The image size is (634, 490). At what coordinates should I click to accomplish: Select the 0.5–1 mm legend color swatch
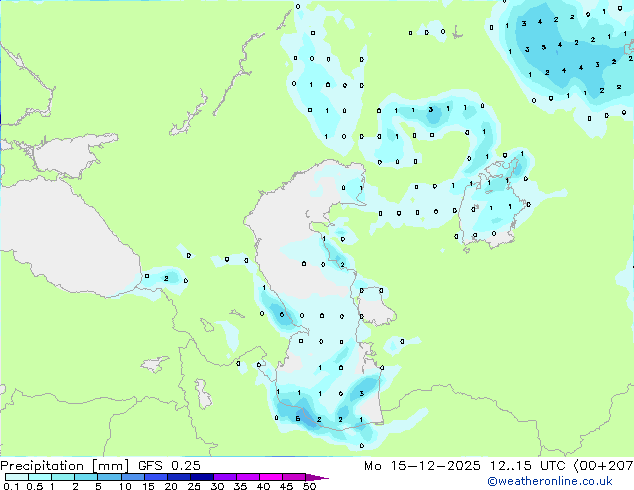click(40, 477)
